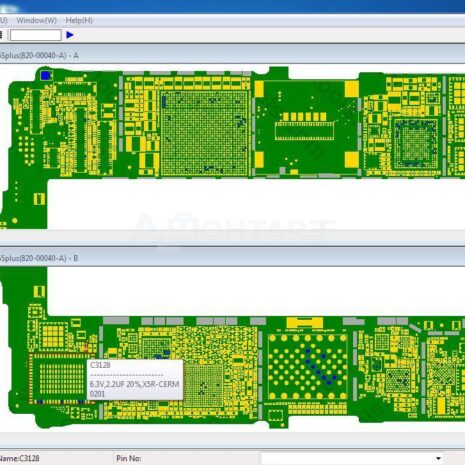Click the search input box in toolbar
This screenshot has width=465, height=465.
point(36,35)
